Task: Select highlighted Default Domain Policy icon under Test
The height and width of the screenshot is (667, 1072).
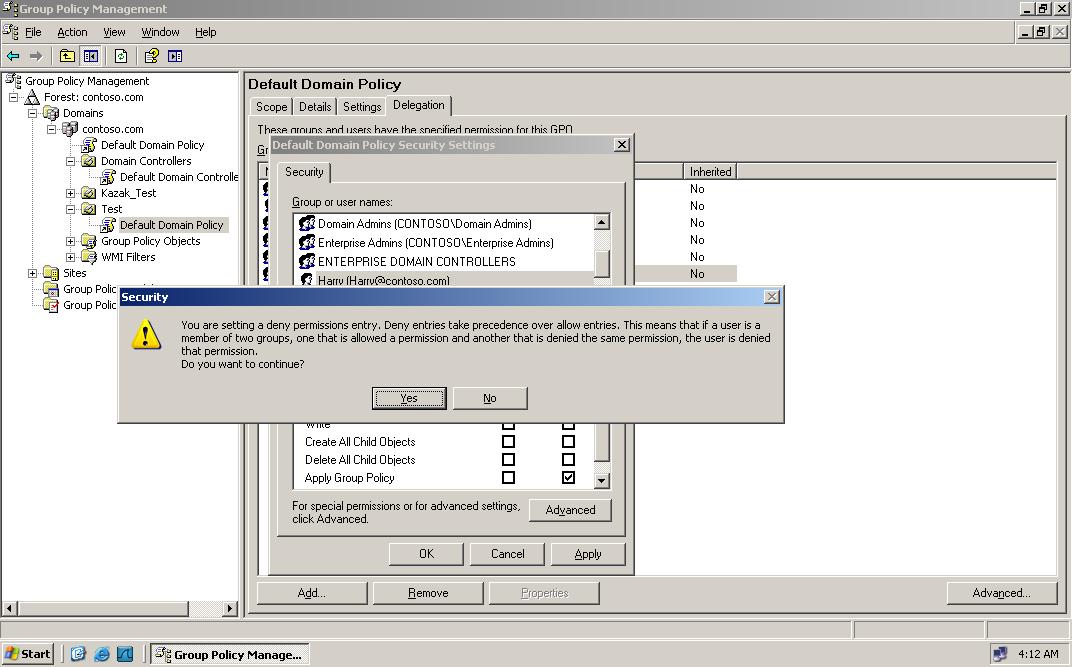Action: click(108, 225)
